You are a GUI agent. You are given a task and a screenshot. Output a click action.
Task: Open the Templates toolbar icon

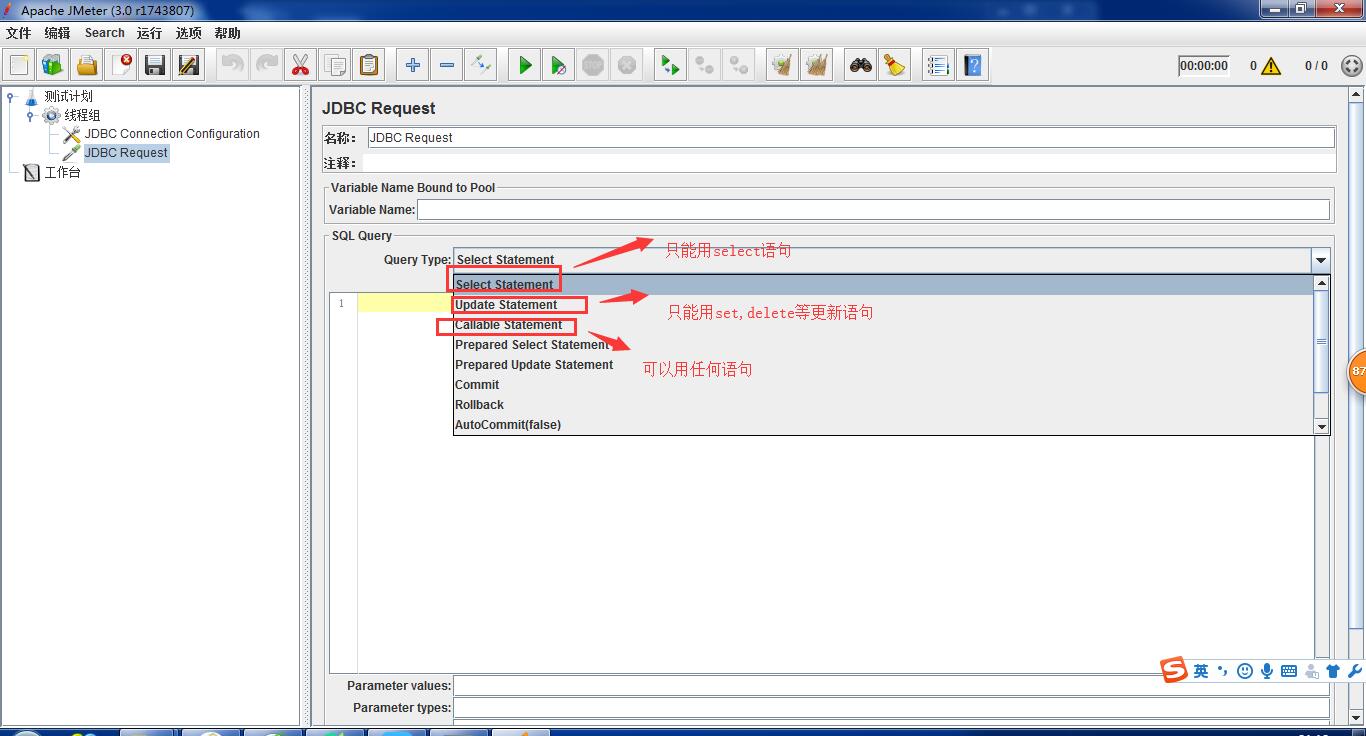coord(53,65)
